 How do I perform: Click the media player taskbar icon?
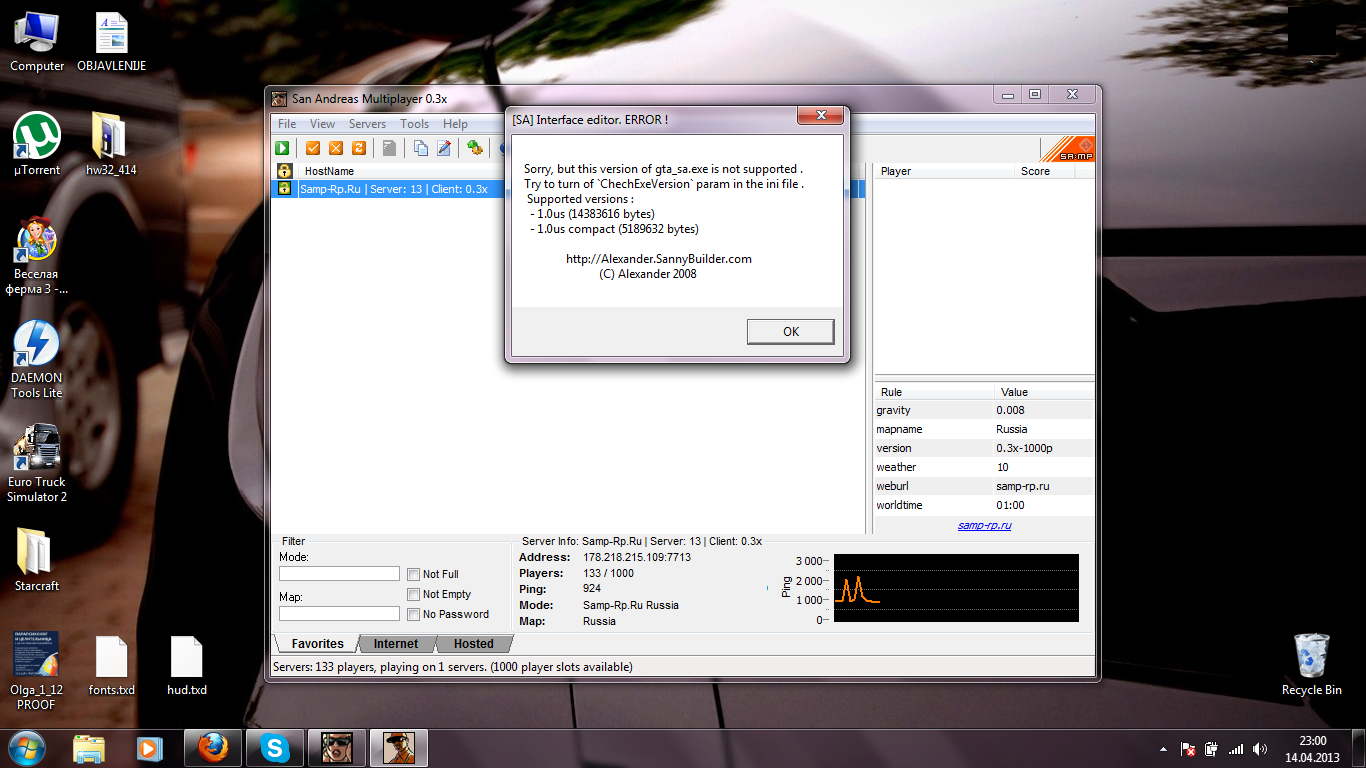pos(149,748)
